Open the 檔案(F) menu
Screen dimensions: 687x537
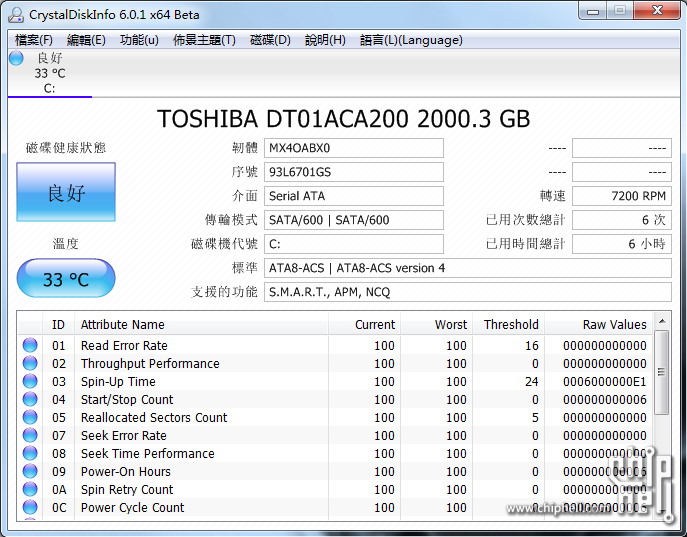pyautogui.click(x=34, y=40)
